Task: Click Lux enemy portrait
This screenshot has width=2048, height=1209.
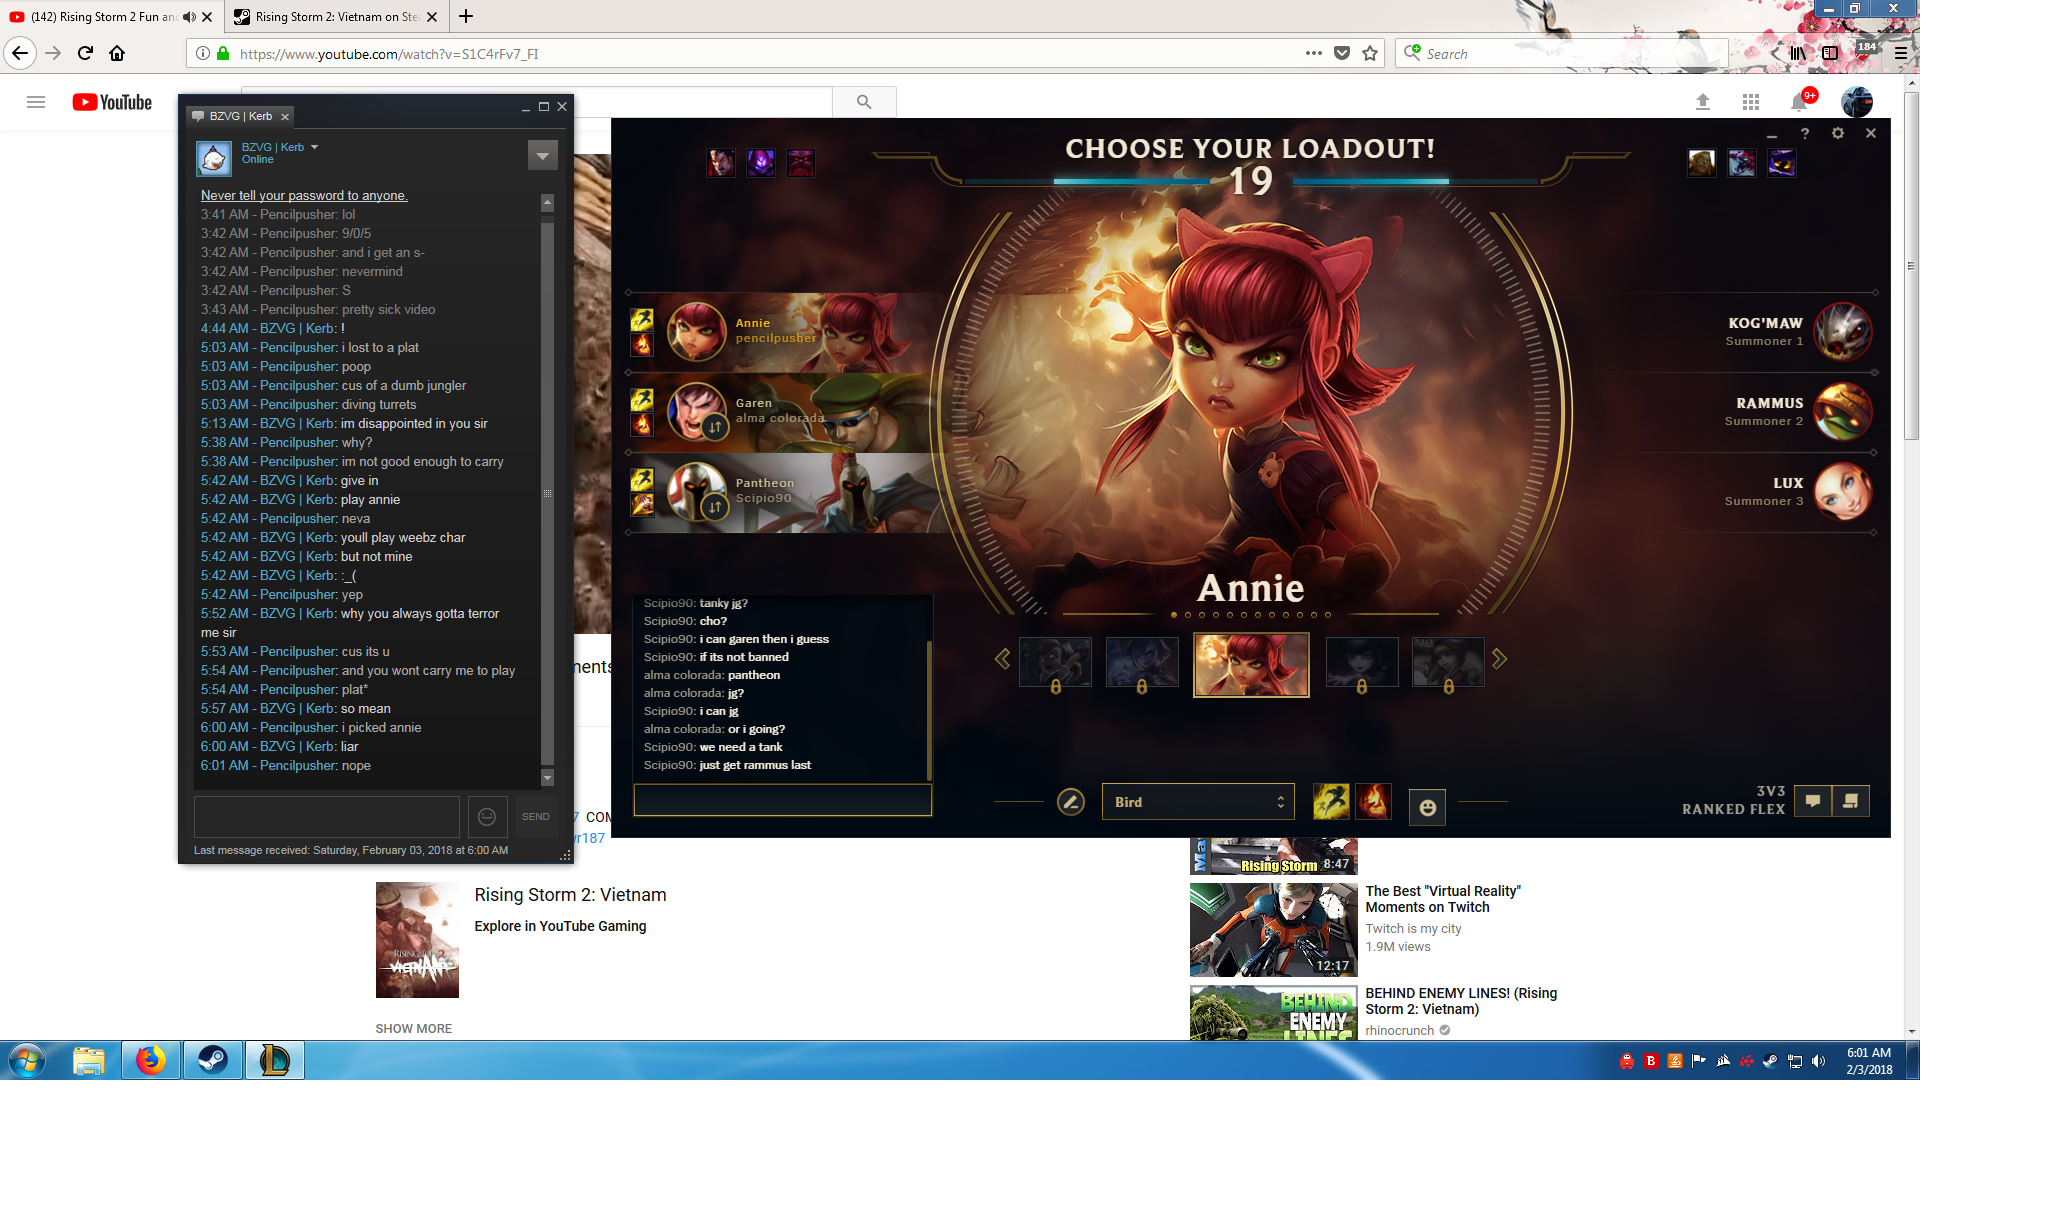Action: 1842,491
